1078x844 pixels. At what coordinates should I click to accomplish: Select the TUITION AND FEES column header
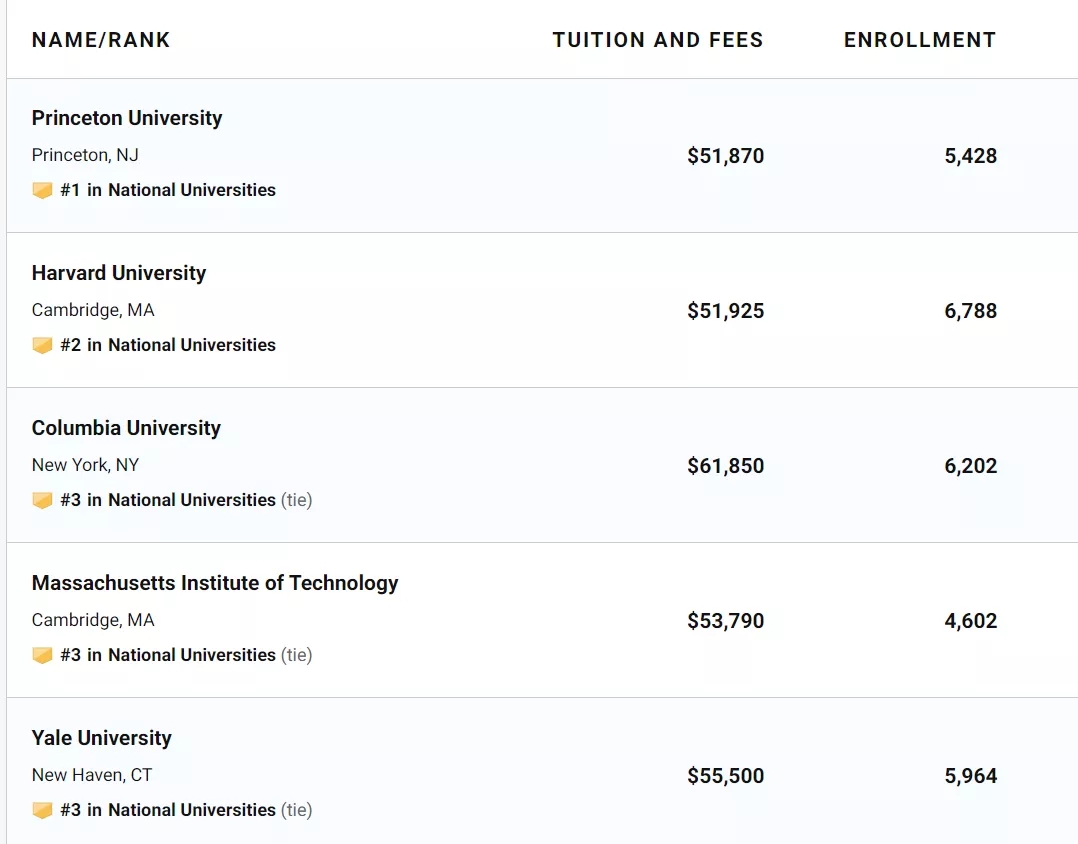tap(658, 40)
